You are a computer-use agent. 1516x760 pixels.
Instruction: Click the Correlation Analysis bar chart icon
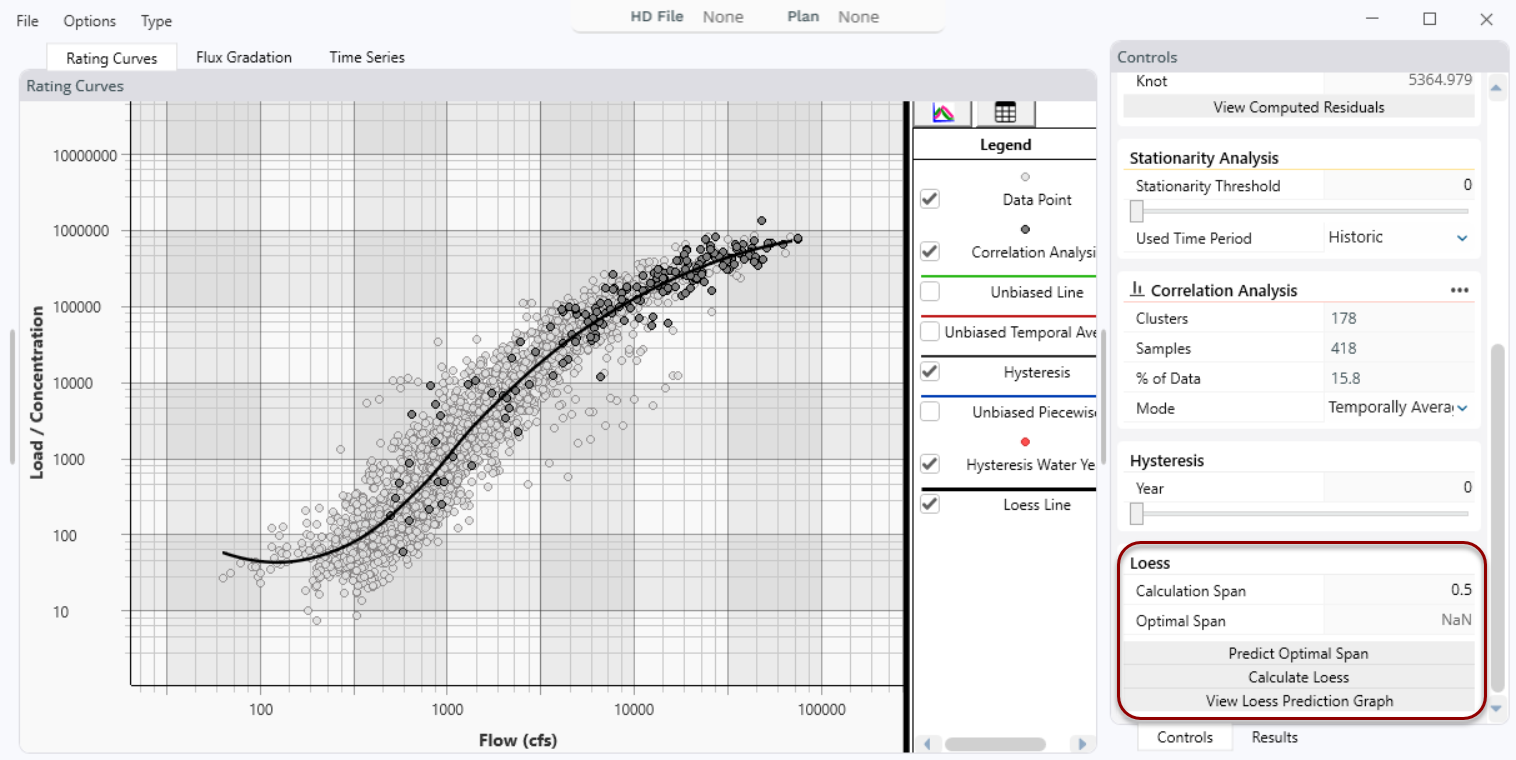pos(1137,290)
